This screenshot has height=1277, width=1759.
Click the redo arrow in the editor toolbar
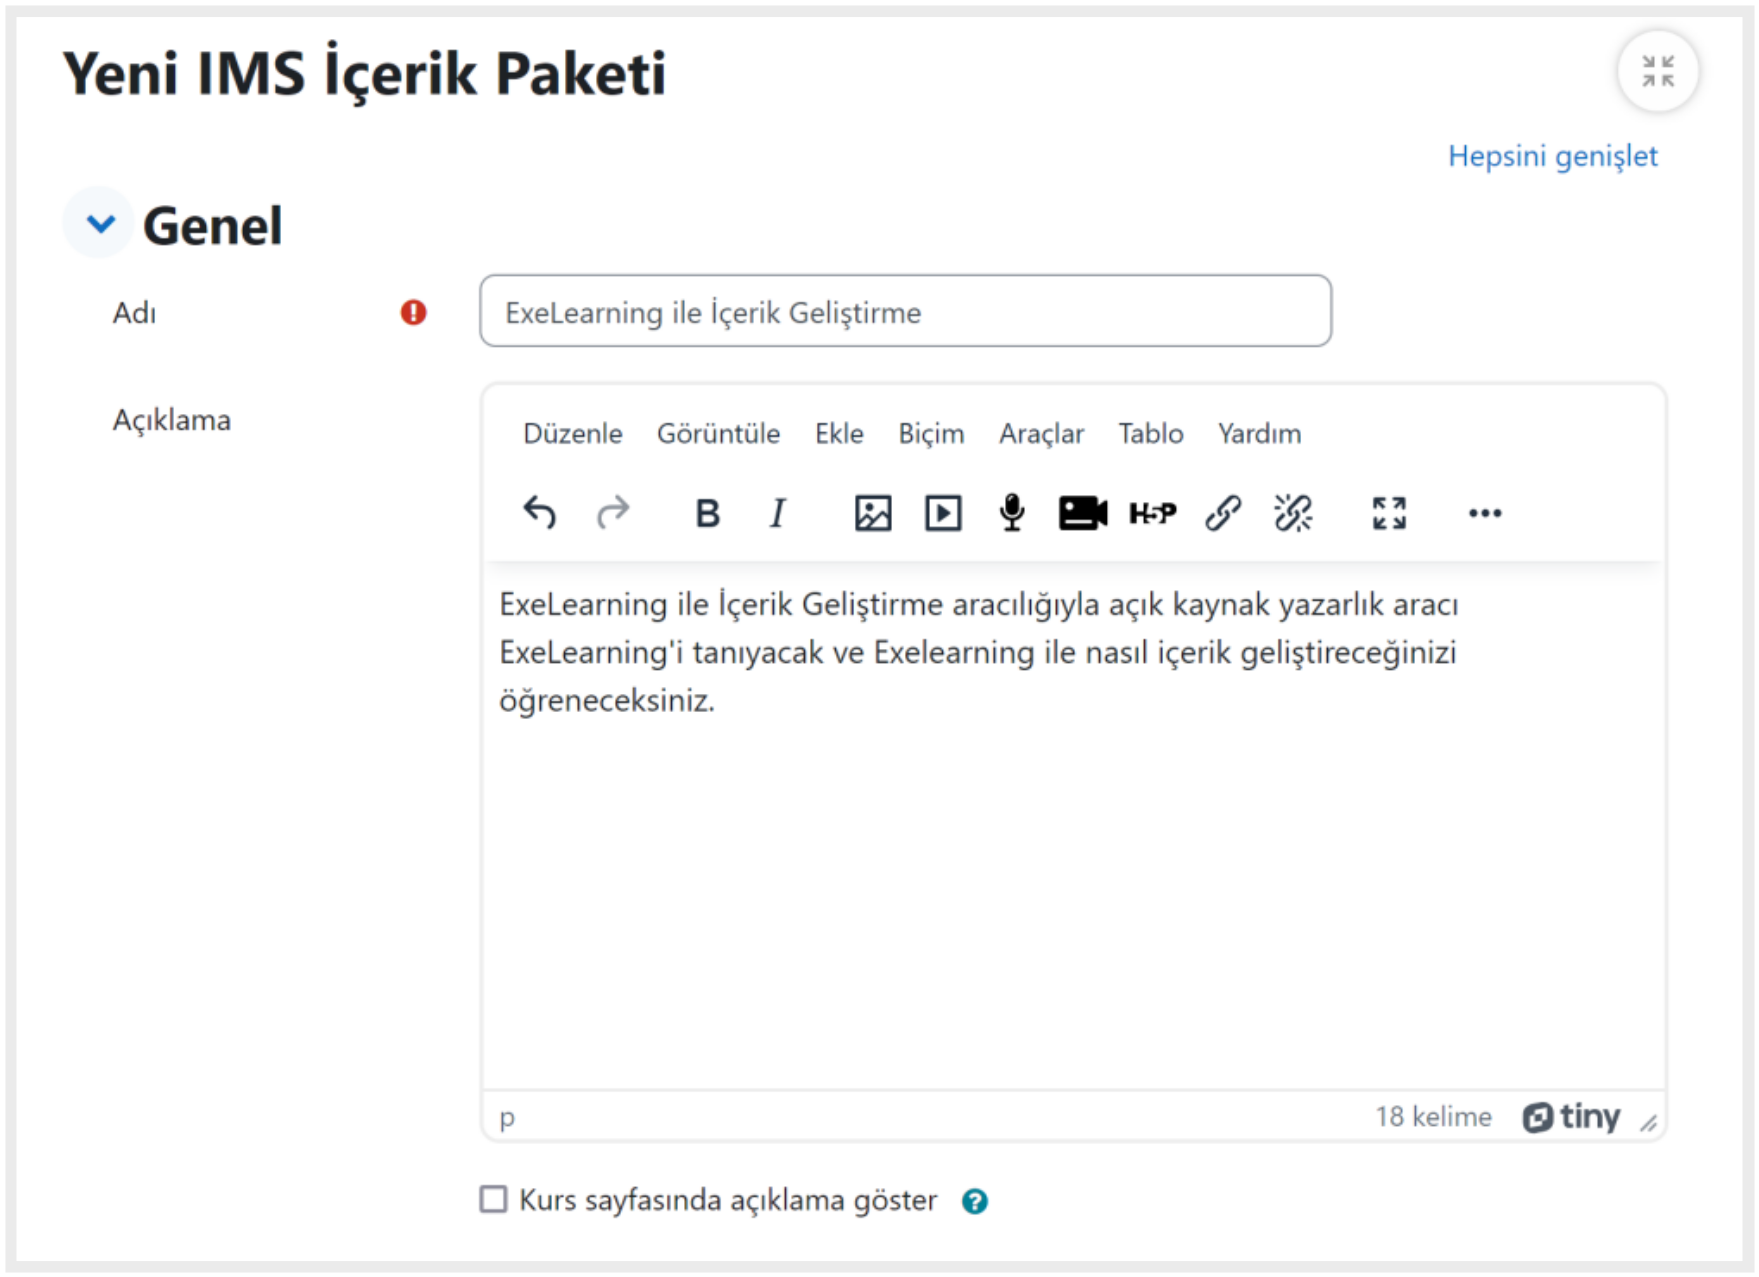(613, 513)
